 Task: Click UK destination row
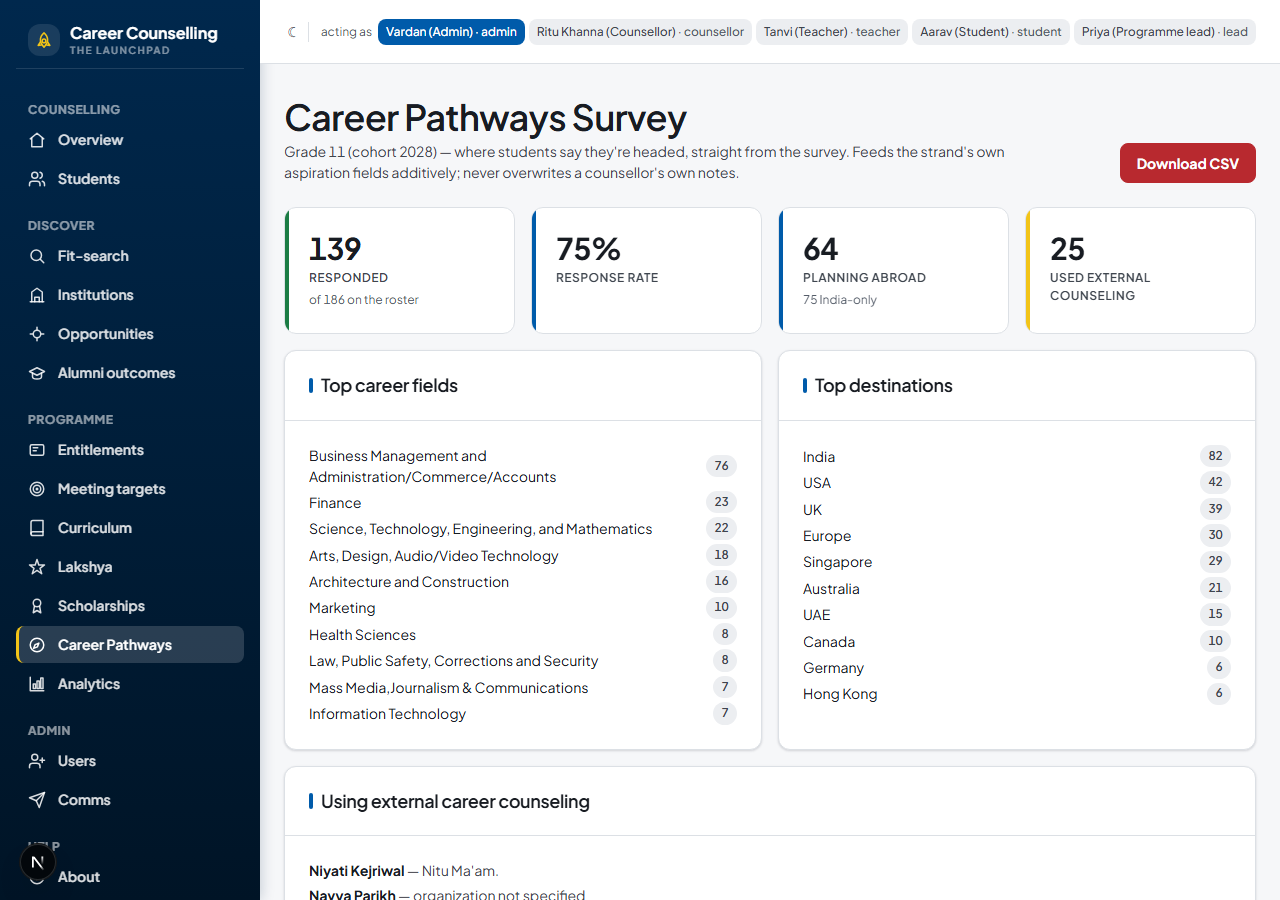[1017, 510]
